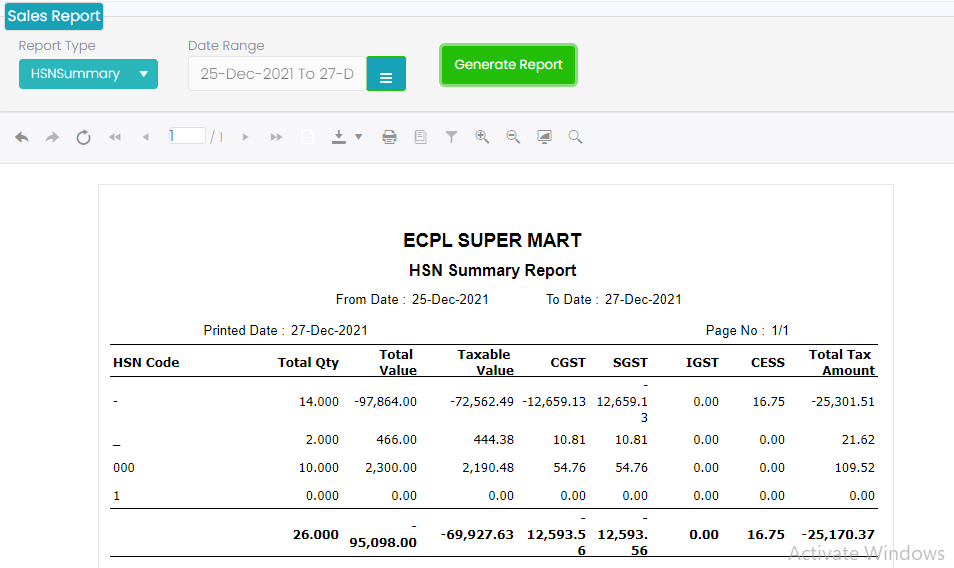This screenshot has height=568, width=954.
Task: Open the date range picker menu button
Action: click(386, 74)
